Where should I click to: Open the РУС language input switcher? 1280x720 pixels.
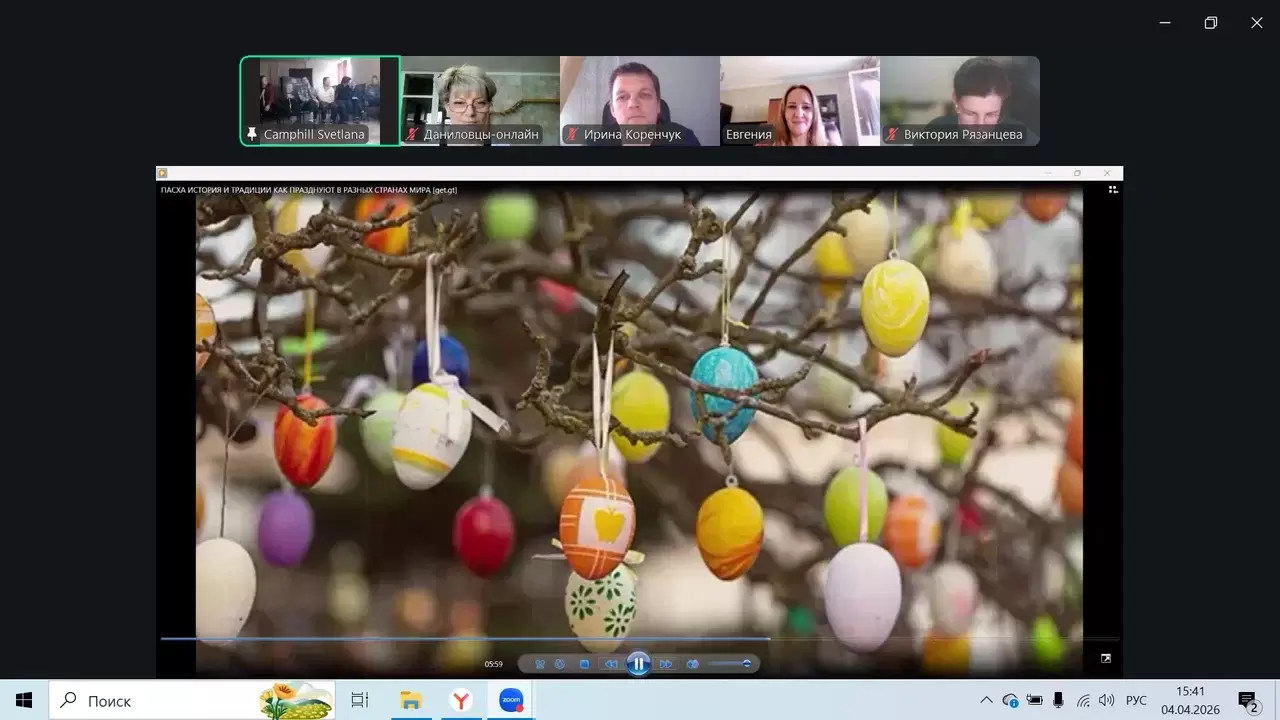pyautogui.click(x=1136, y=700)
